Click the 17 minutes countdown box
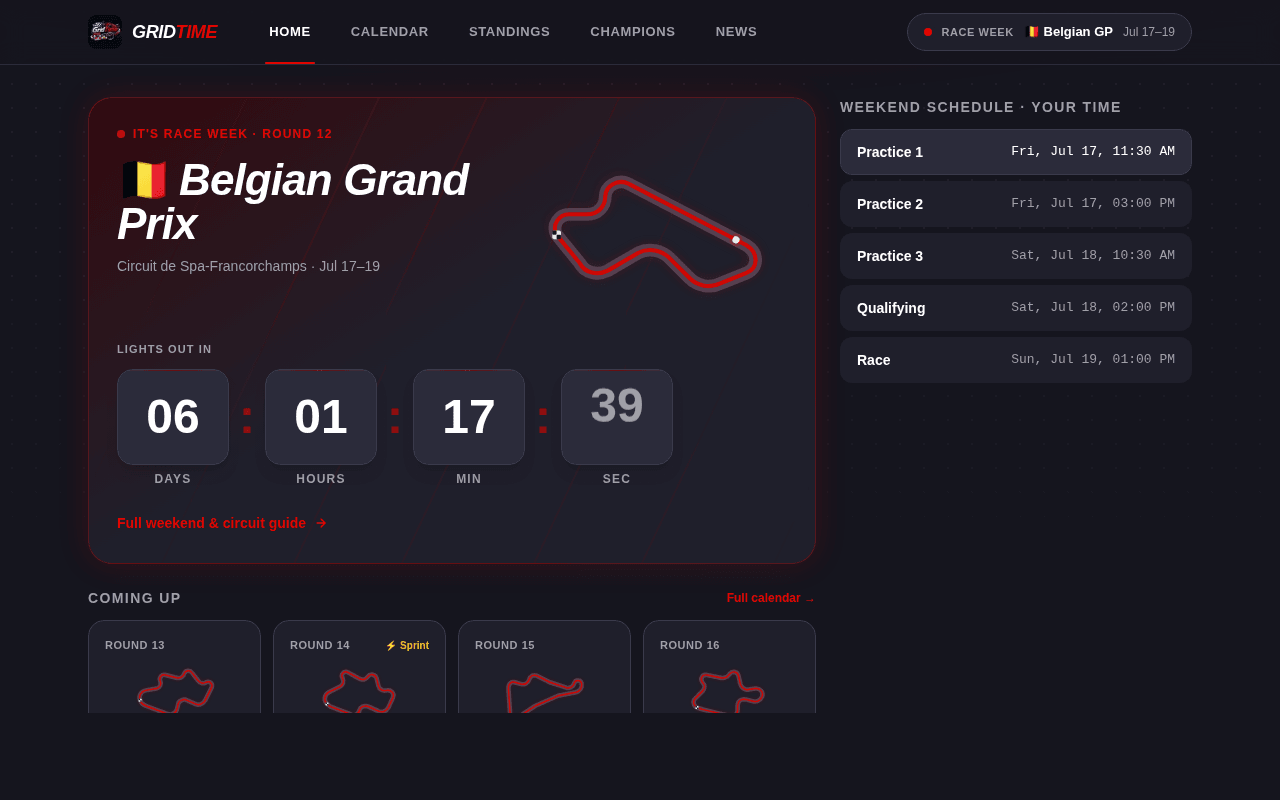1280x800 pixels. [469, 417]
